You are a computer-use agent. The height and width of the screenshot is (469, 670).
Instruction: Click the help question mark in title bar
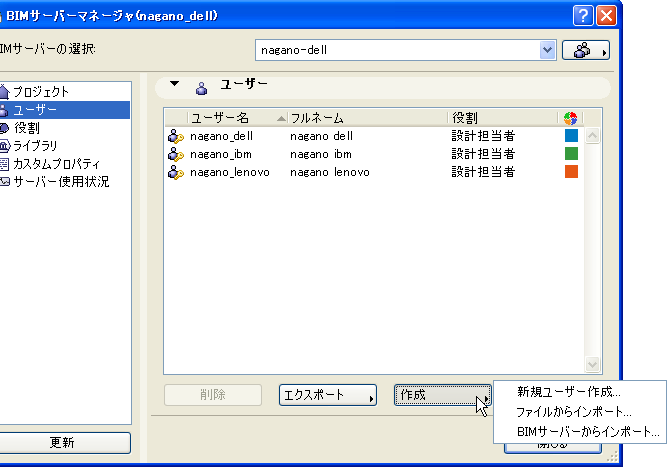pos(583,16)
